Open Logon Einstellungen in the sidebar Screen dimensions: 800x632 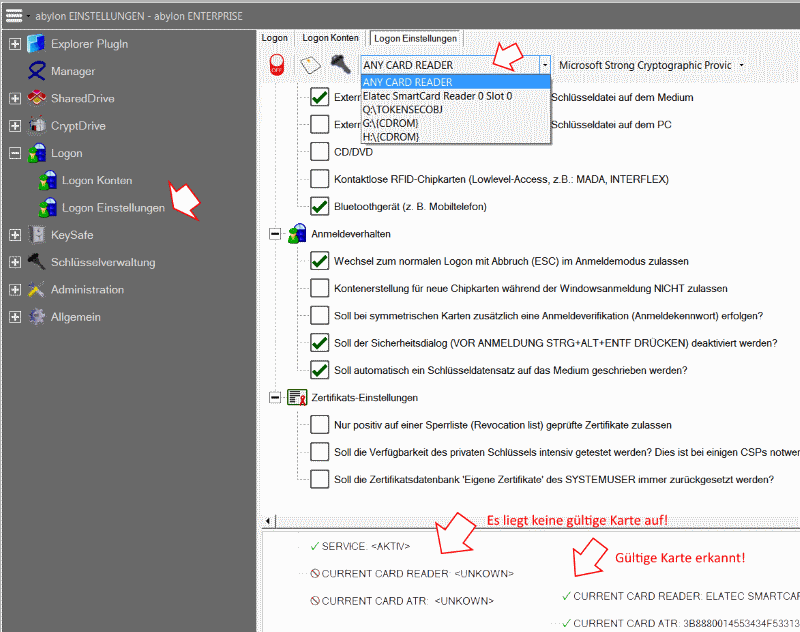click(113, 208)
